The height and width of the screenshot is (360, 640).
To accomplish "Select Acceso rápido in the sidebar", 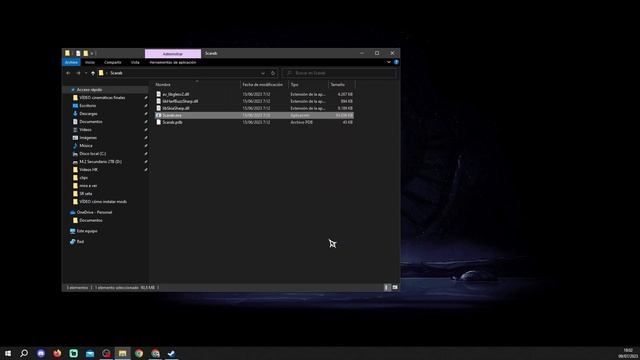I will point(89,90).
